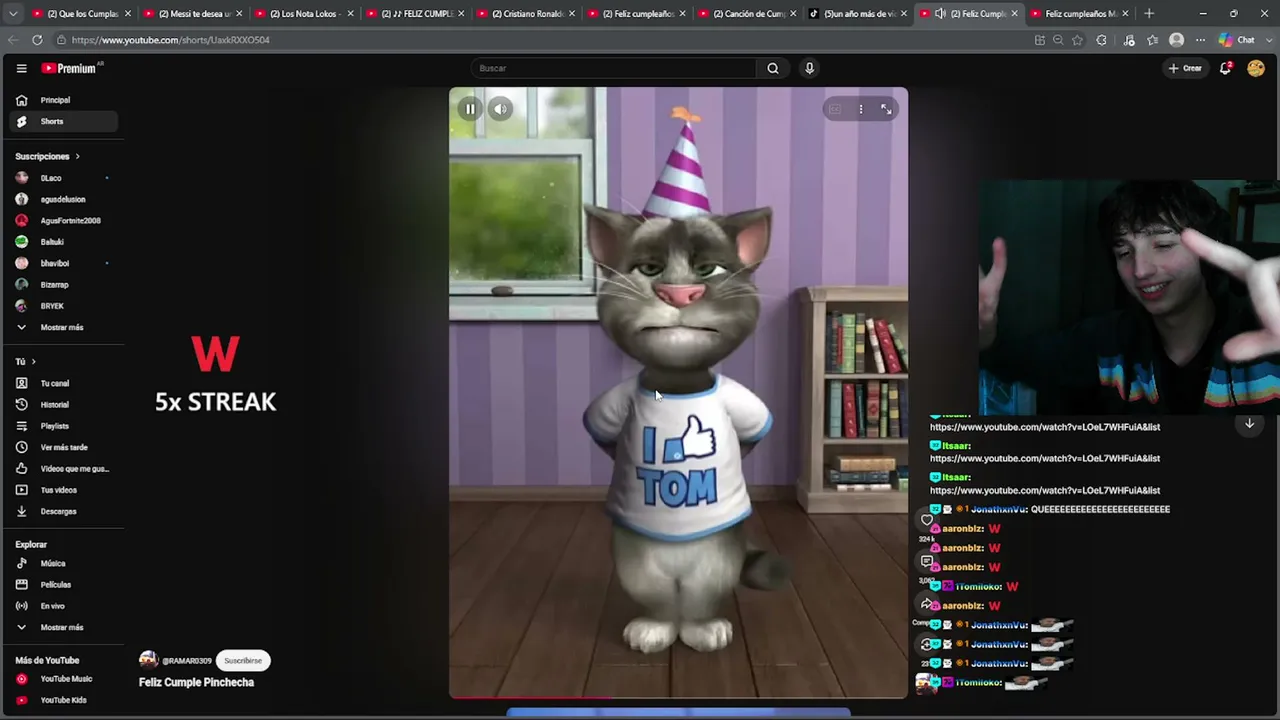Pause the Short video

[x=469, y=109]
